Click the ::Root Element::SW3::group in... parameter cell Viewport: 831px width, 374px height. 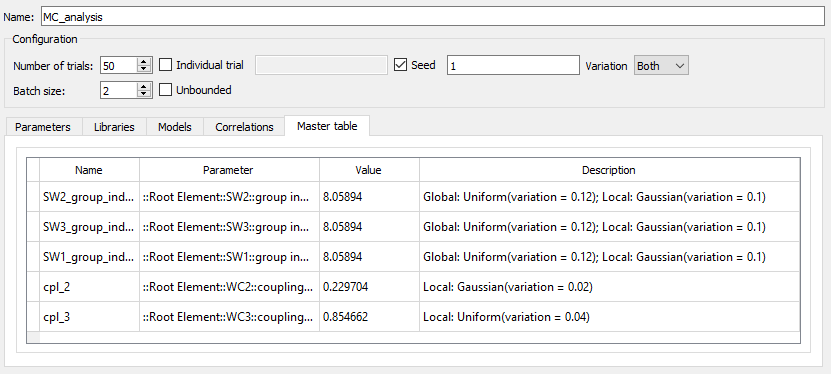(x=229, y=227)
